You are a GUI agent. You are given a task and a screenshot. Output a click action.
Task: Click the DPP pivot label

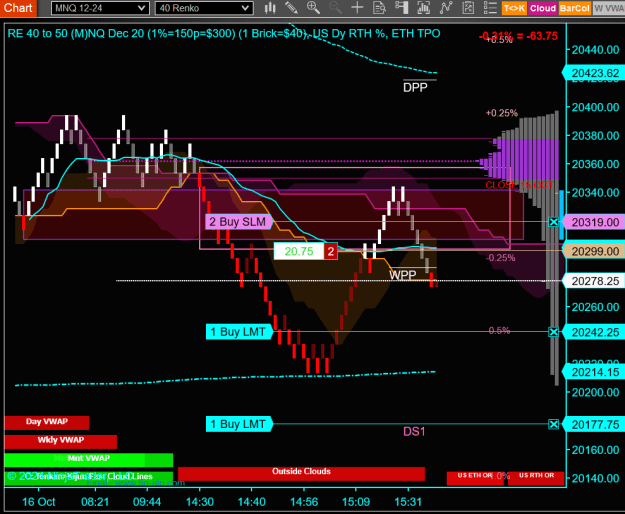(415, 88)
